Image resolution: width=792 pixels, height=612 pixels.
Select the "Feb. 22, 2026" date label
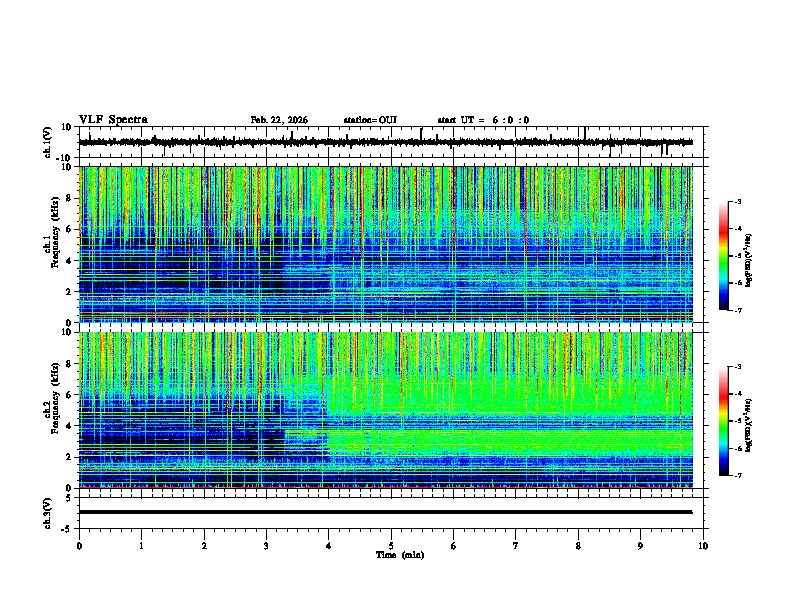pos(279,120)
